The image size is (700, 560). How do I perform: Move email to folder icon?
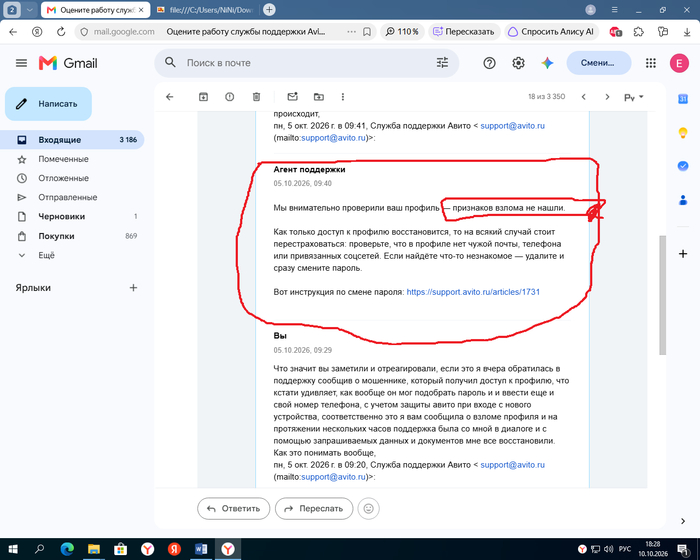319,97
